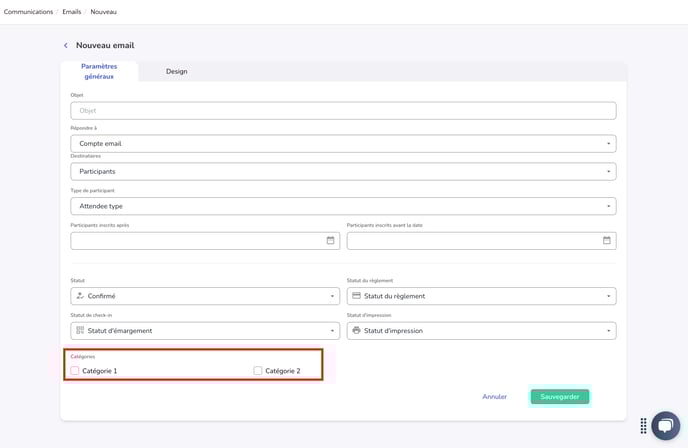Image resolution: width=688 pixels, height=448 pixels.
Task: Focus the Participants inscrits avant la date field
Action: click(481, 241)
